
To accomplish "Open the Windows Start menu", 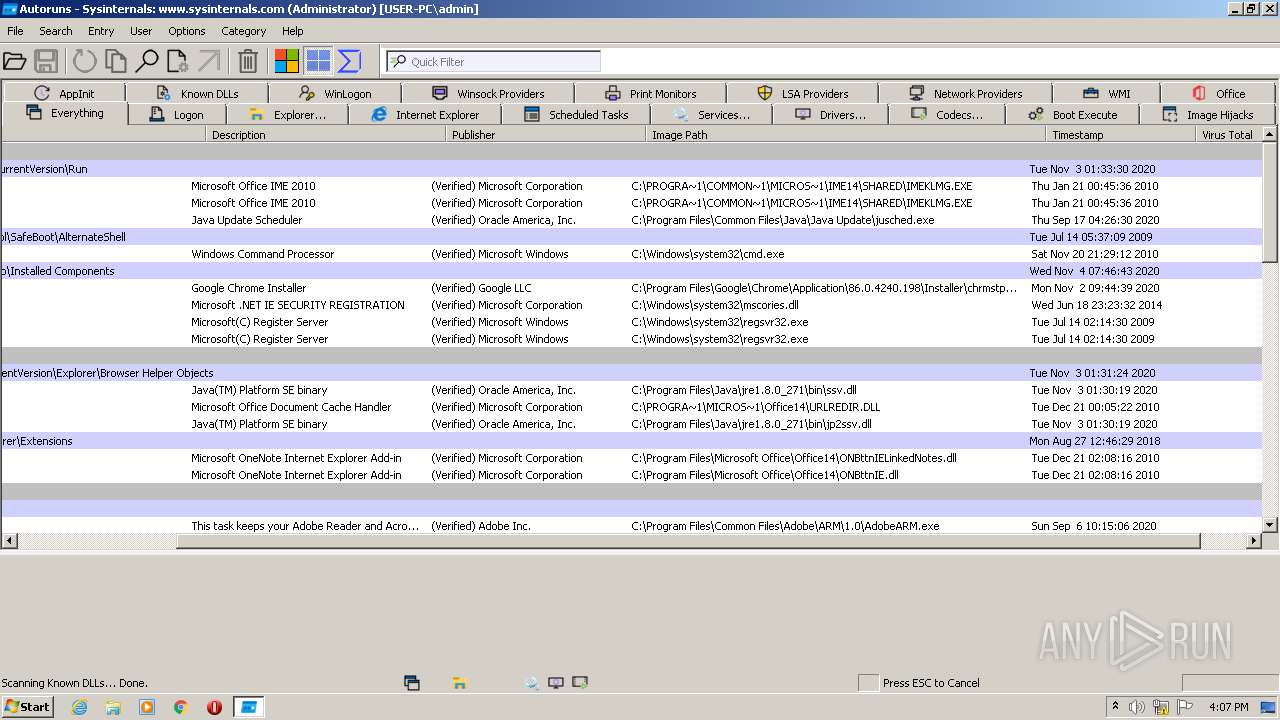I will click(x=28, y=707).
